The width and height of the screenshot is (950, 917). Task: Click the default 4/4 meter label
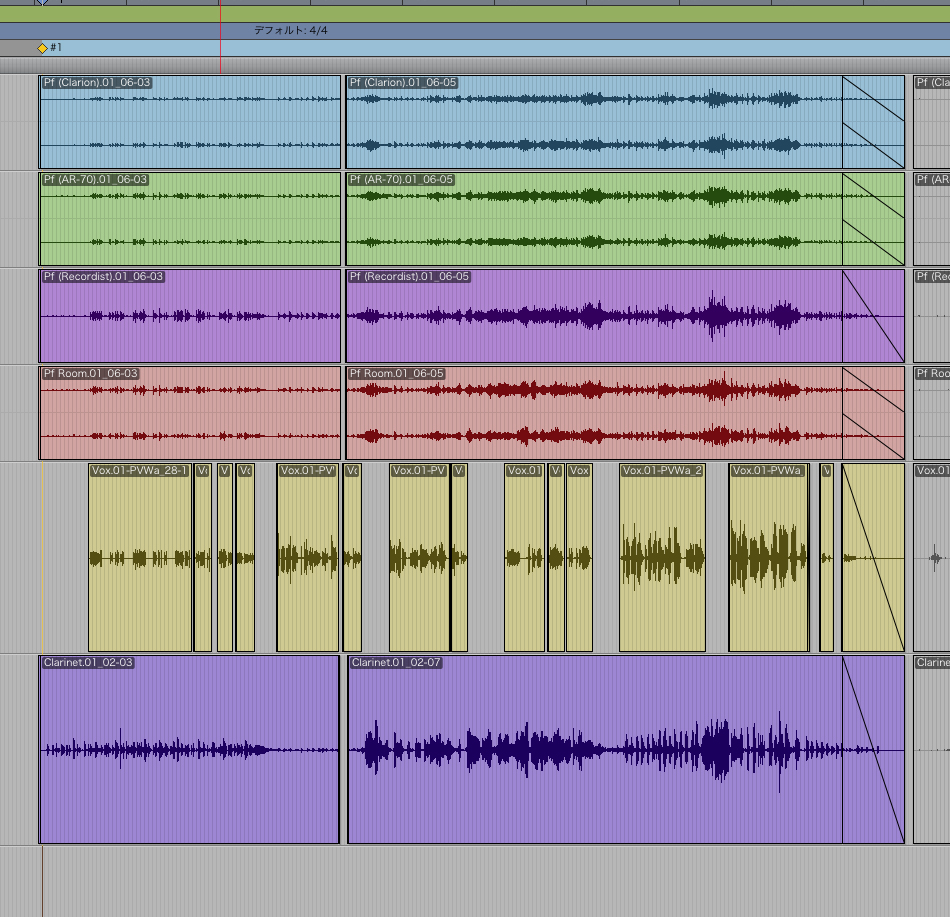[x=290, y=31]
